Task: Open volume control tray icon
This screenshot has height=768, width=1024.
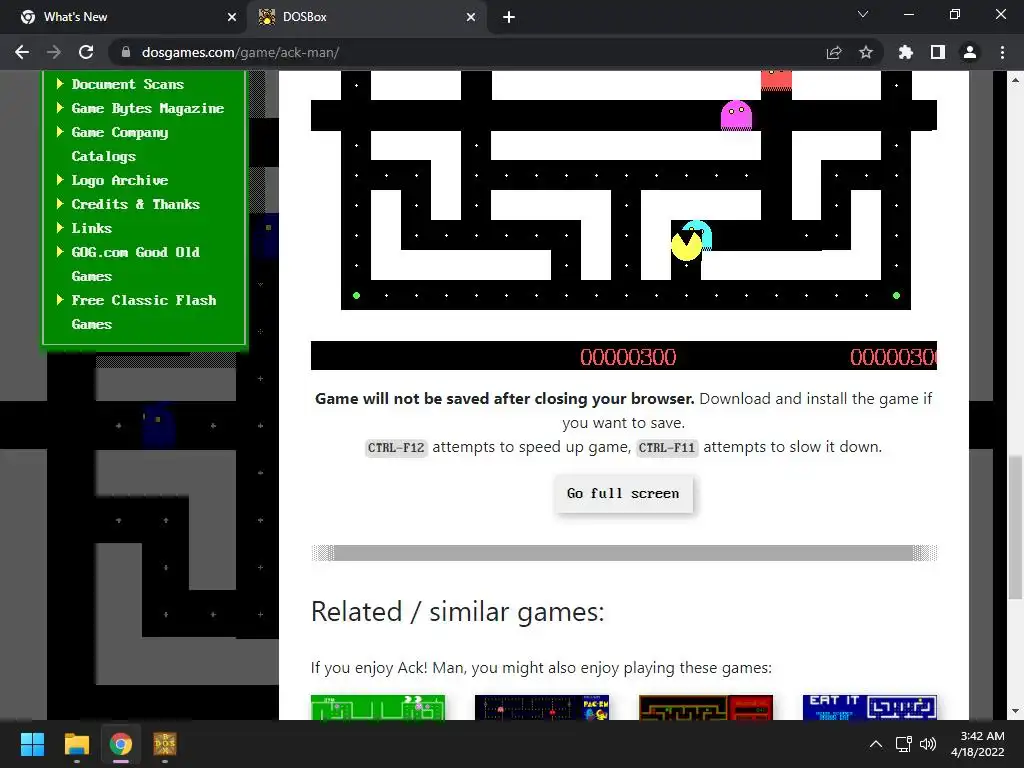Action: point(927,744)
